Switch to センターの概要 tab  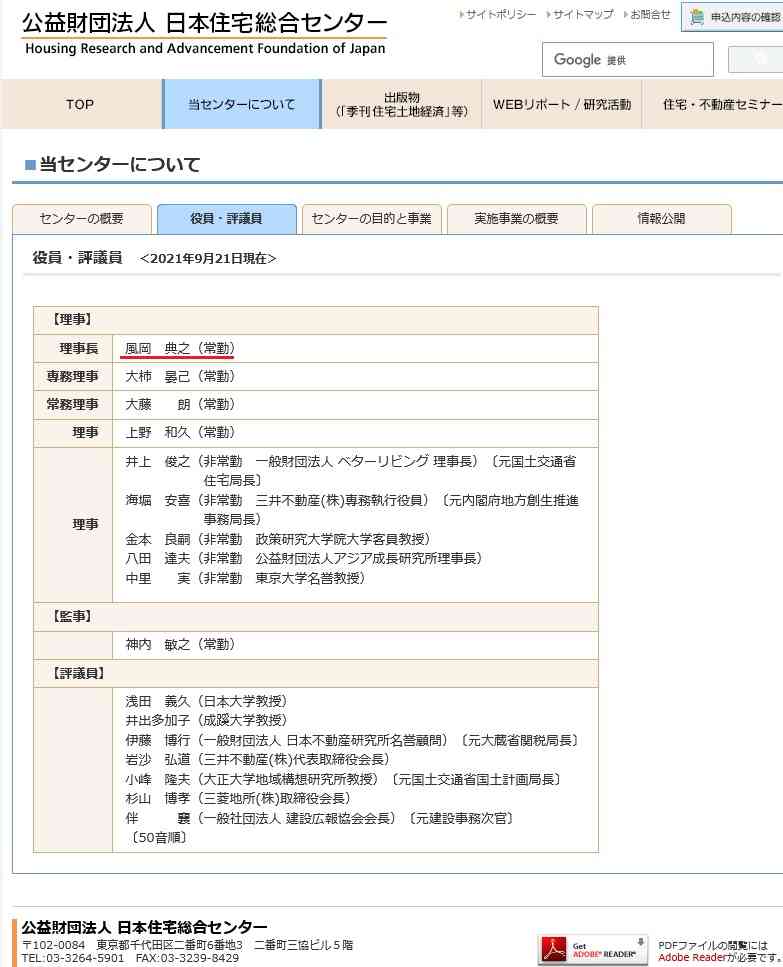click(x=81, y=218)
